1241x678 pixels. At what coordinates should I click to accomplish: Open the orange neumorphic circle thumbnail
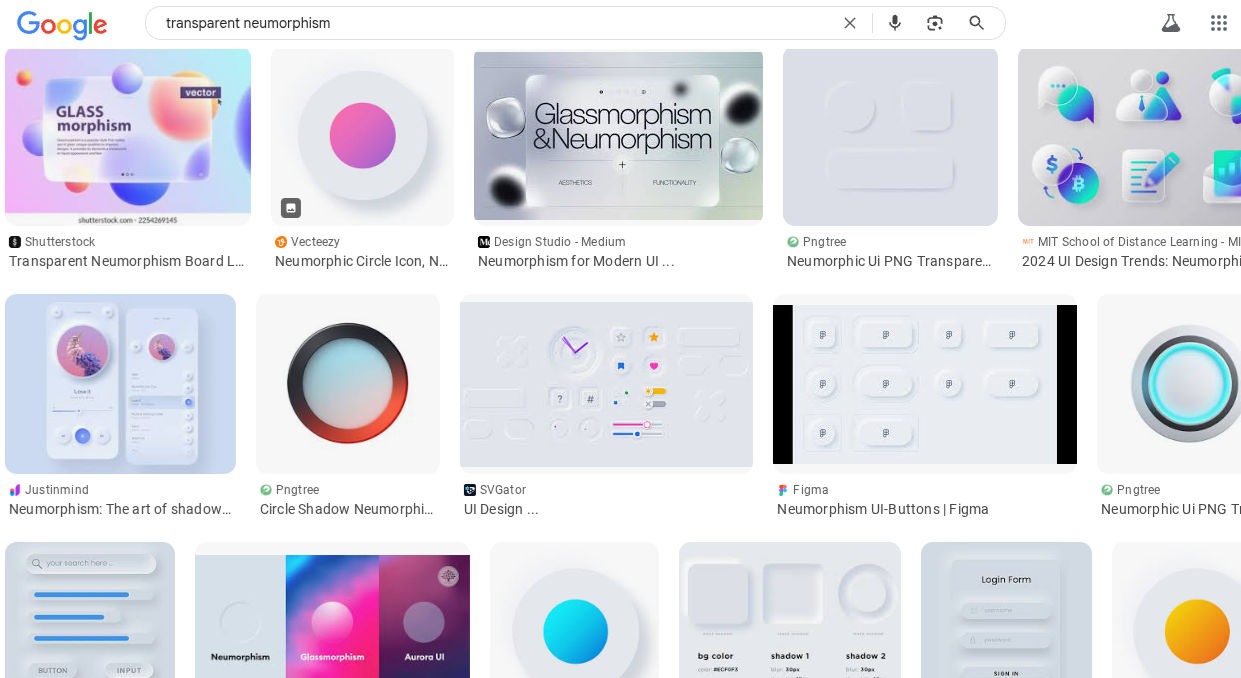(1176, 610)
